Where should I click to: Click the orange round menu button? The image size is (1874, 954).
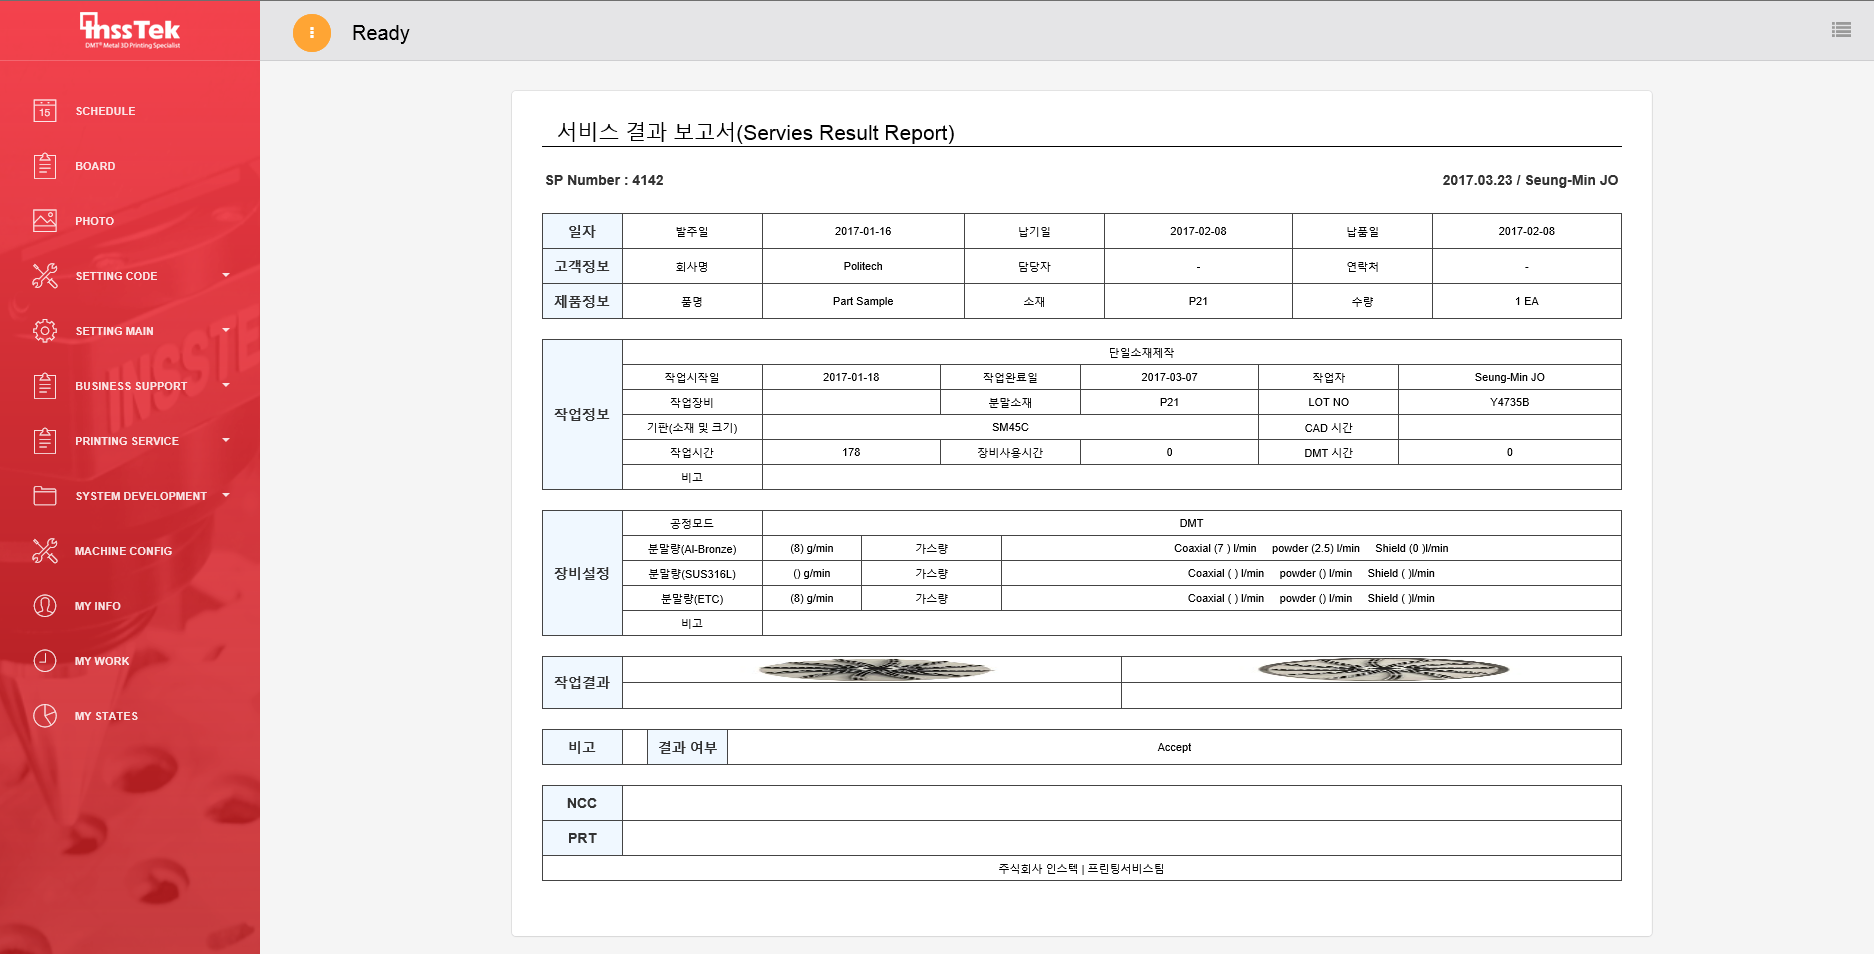pyautogui.click(x=312, y=33)
